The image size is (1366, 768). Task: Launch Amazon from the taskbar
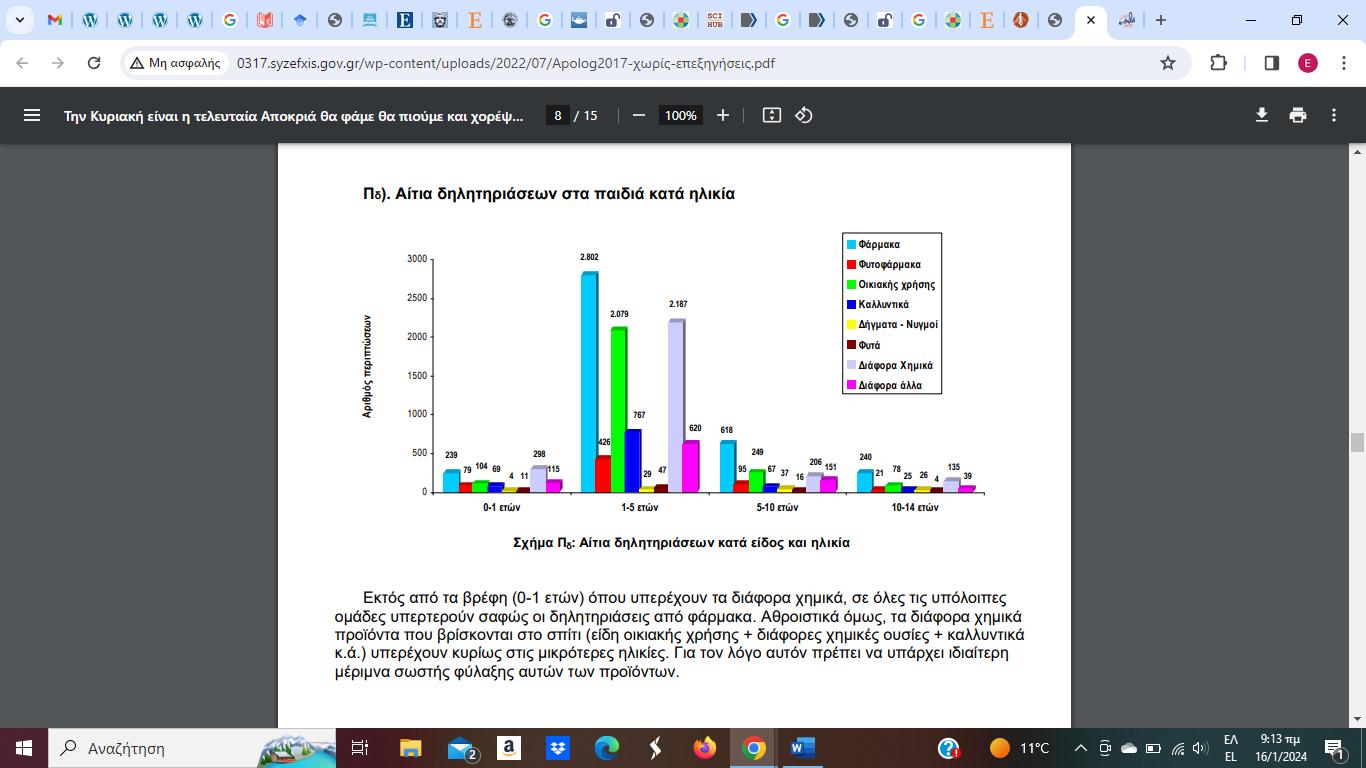pos(508,748)
